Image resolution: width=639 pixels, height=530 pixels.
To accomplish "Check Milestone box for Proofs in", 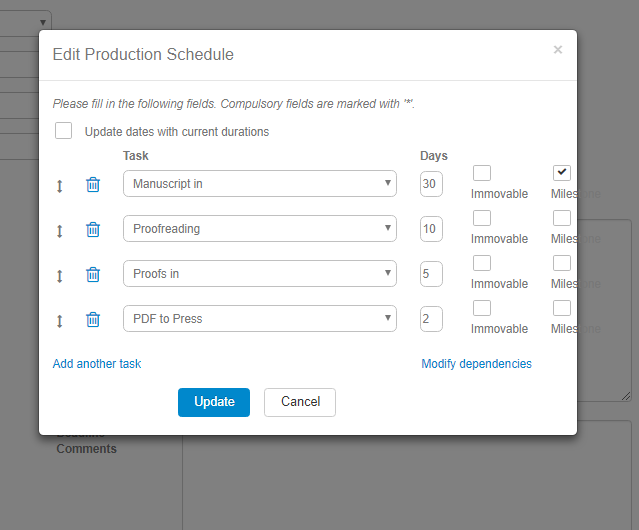I will click(x=562, y=263).
